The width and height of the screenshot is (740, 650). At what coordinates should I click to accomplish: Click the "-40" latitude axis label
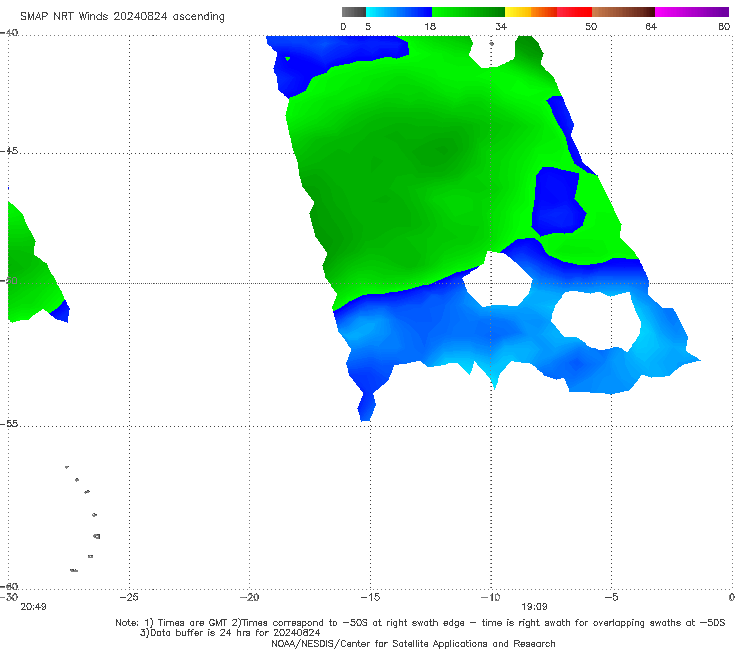pyautogui.click(x=9, y=33)
